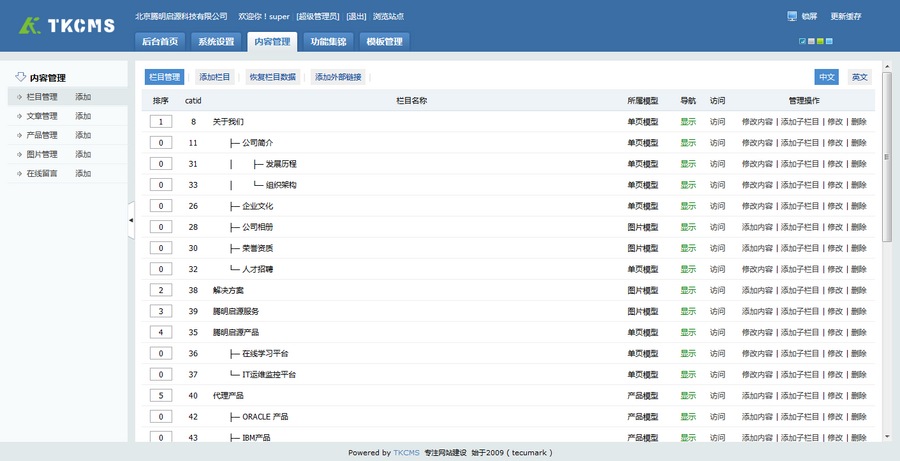Open the 后台首页 tab

160,41
